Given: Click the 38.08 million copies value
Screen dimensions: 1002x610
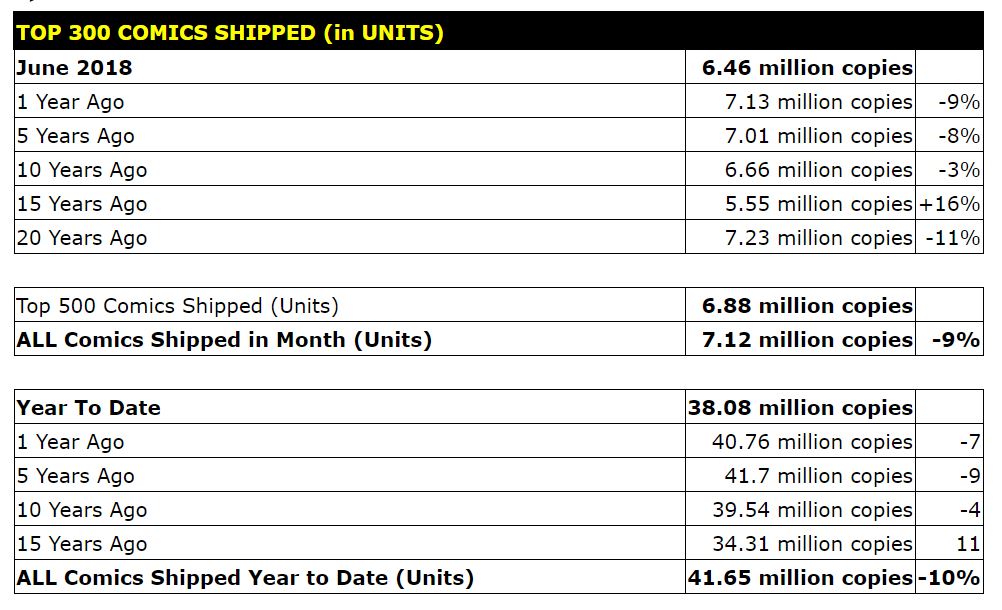Looking at the screenshot, I should [x=800, y=408].
